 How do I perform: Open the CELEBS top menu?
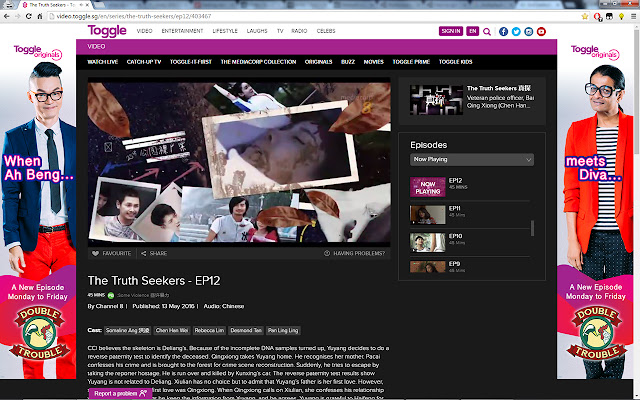click(x=326, y=31)
